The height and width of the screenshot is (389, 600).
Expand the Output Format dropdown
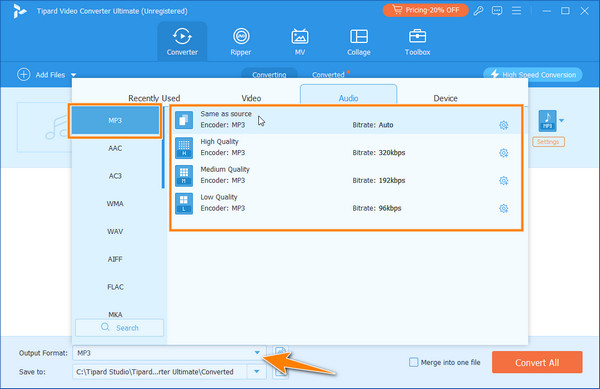click(x=257, y=353)
